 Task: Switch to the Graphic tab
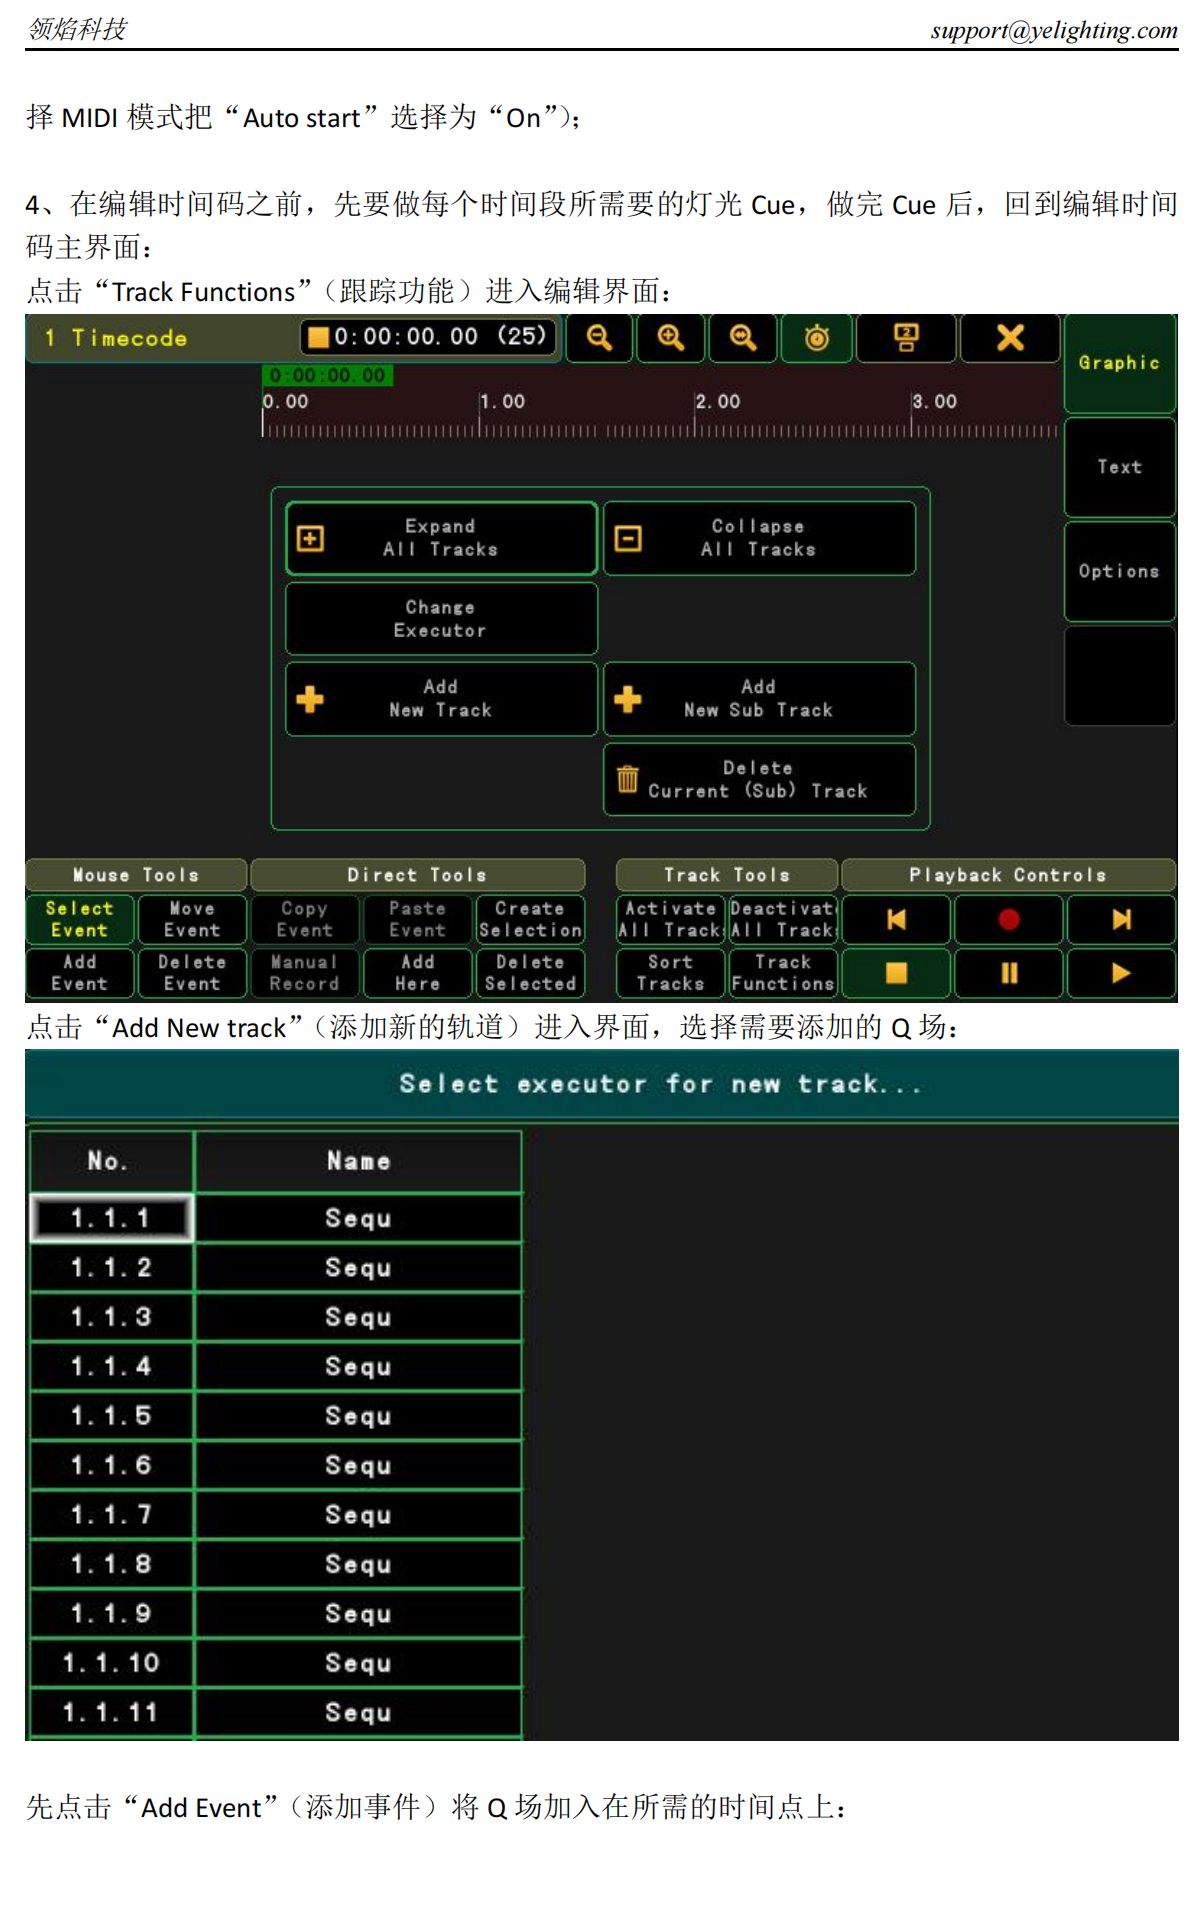1118,363
